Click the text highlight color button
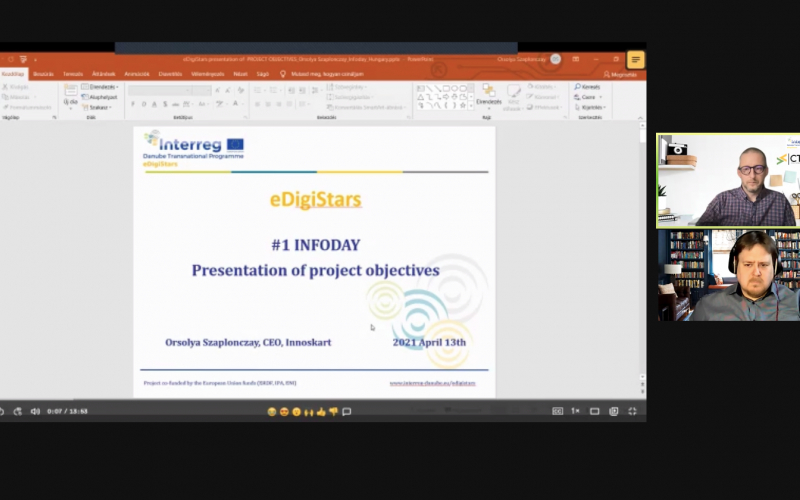Image resolution: width=800 pixels, height=500 pixels. pos(220,104)
